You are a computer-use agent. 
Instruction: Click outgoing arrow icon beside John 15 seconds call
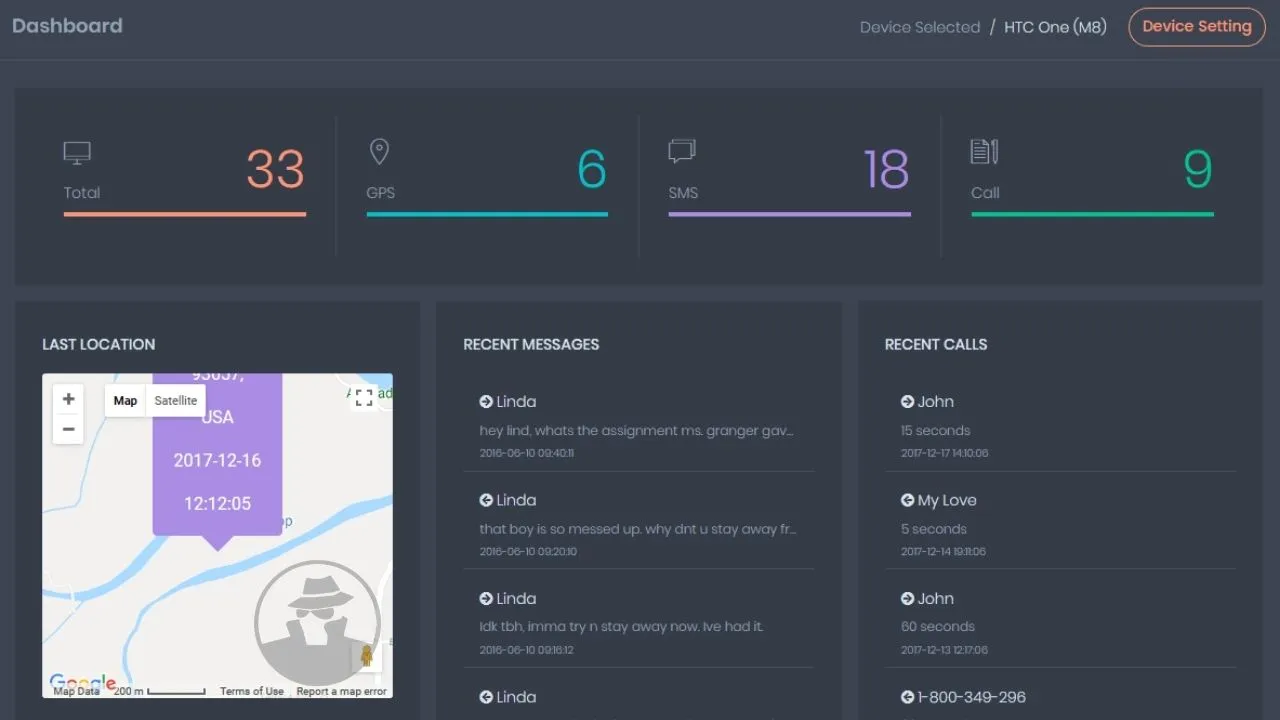(x=907, y=401)
